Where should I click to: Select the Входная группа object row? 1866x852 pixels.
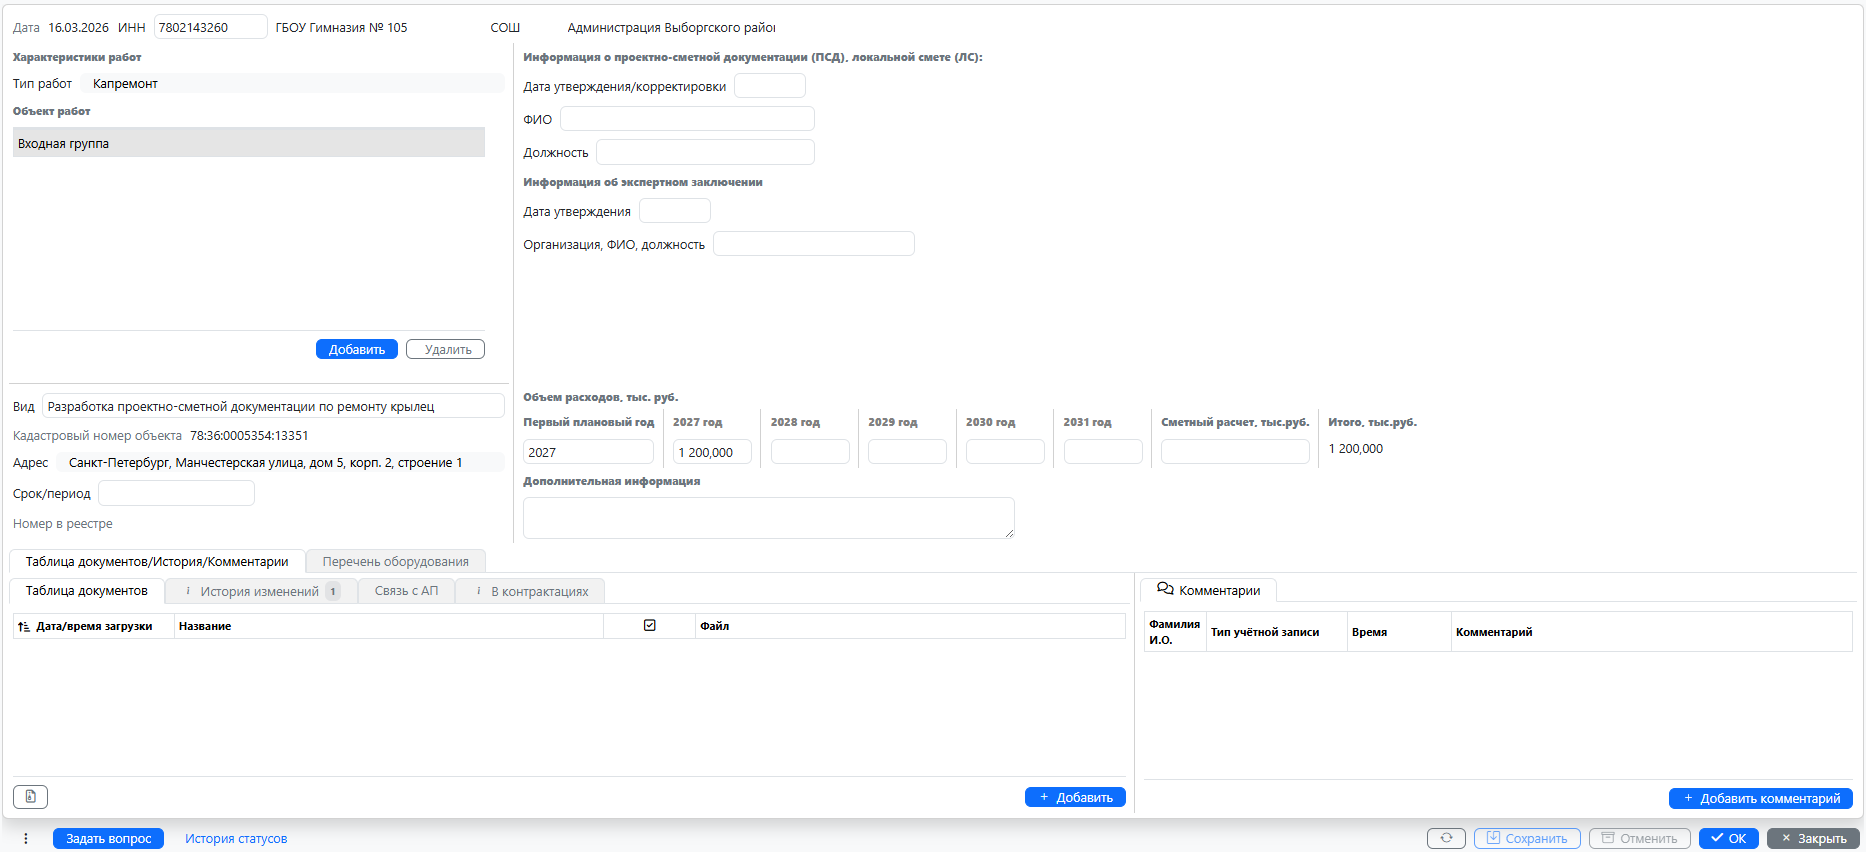tap(248, 143)
